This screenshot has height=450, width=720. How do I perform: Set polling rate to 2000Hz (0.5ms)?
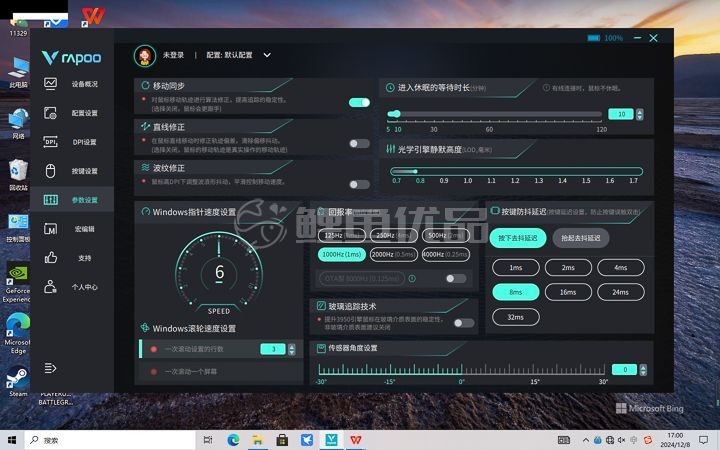[394, 254]
